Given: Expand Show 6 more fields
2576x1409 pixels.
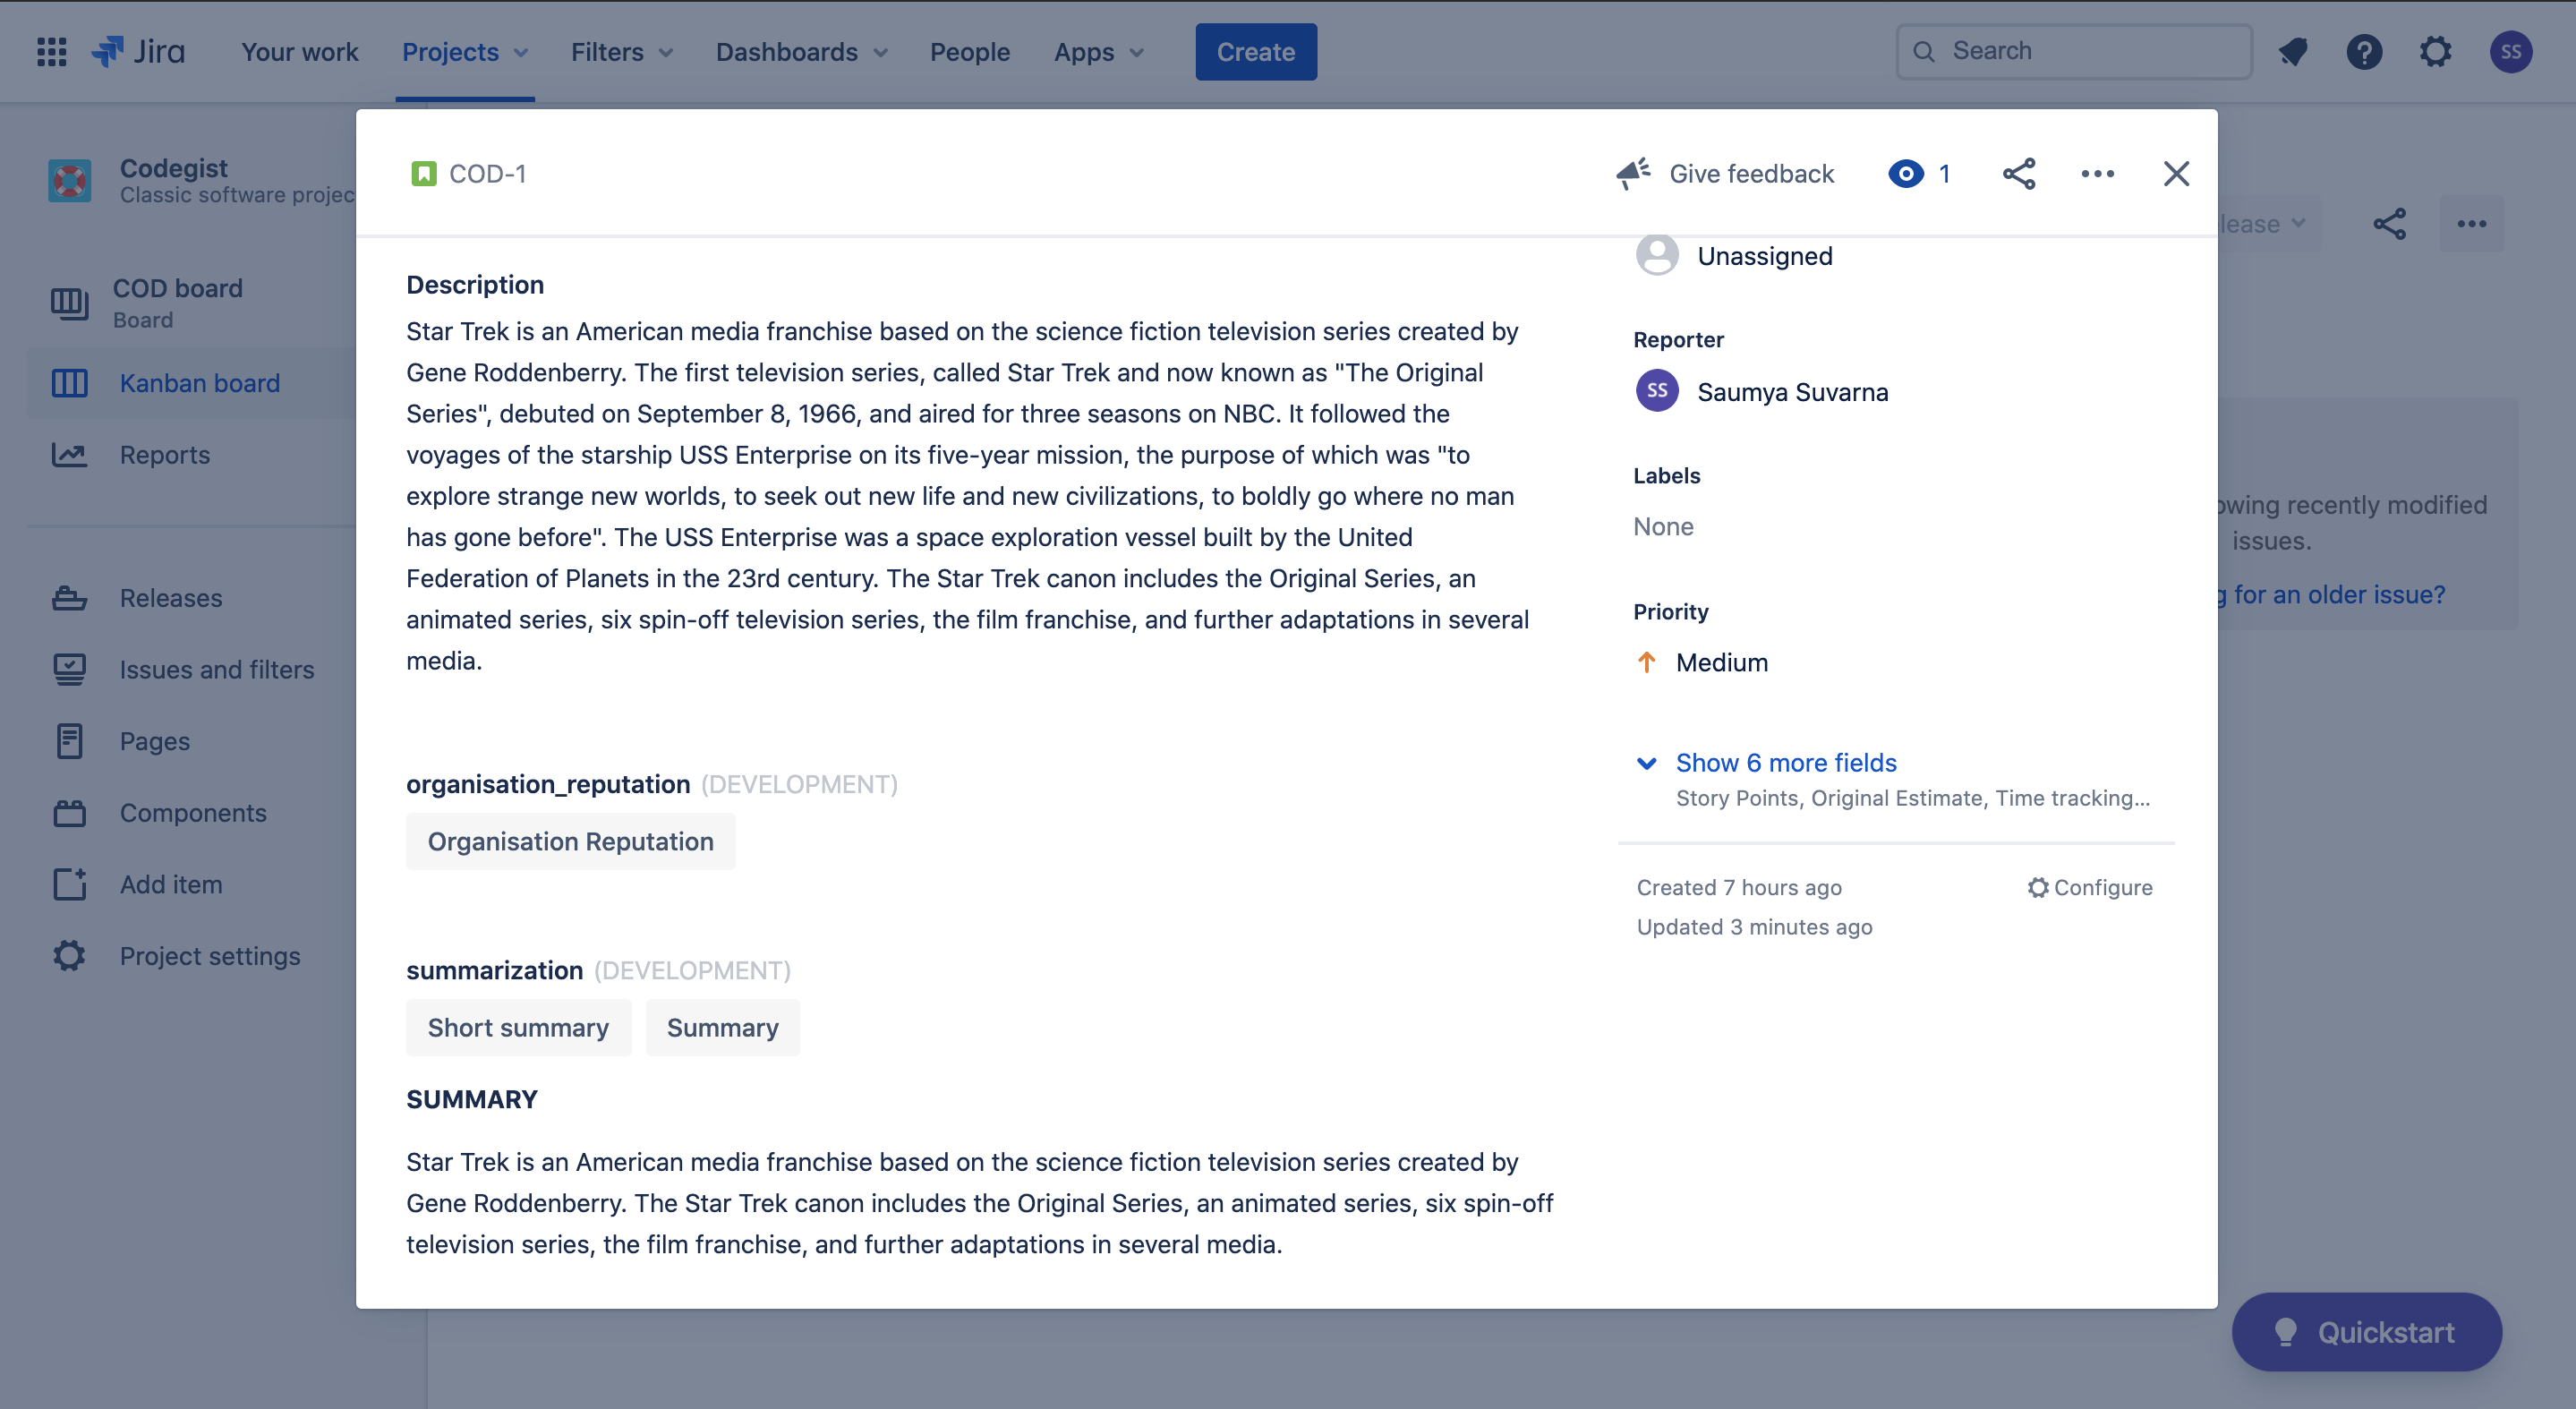Looking at the screenshot, I should 1785,762.
